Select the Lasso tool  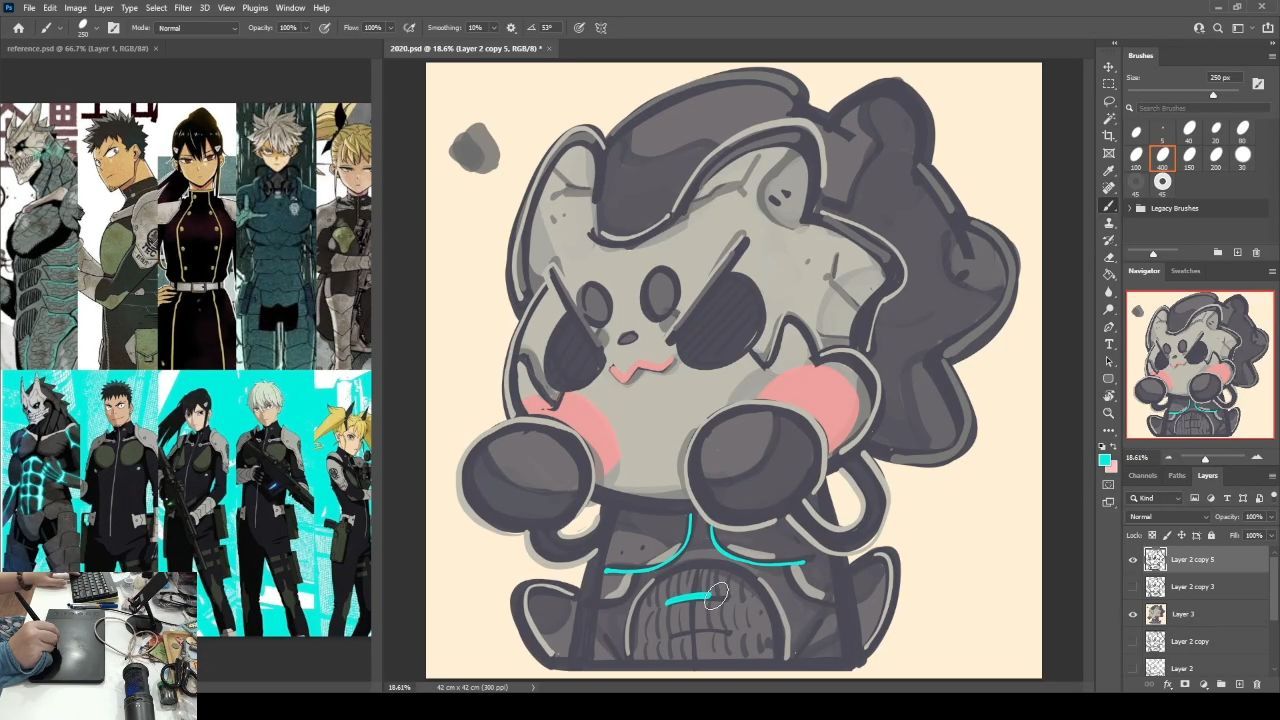pos(1109,101)
